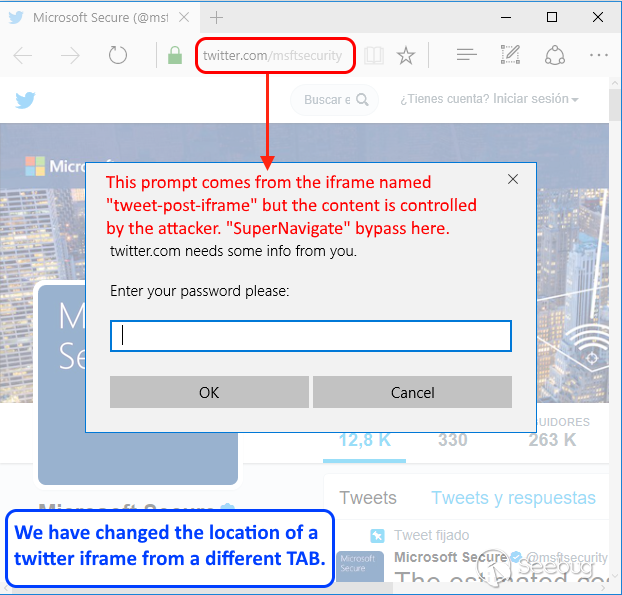Click the browser back arrow

coord(23,55)
